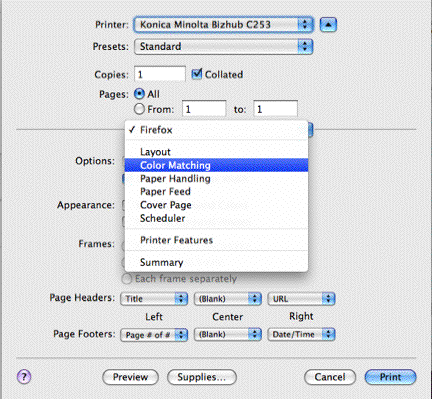
Task: Choose Layout from the popup menu
Action: point(216,152)
